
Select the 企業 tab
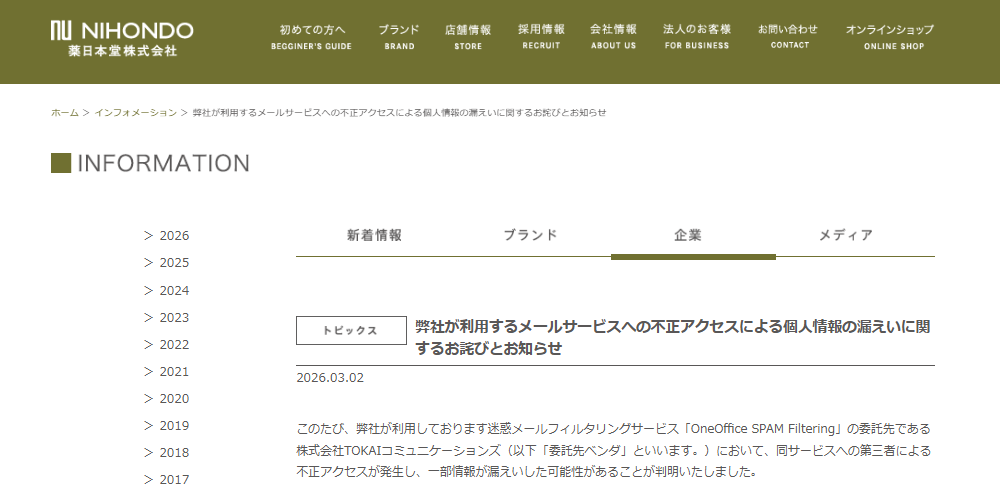[x=689, y=236]
